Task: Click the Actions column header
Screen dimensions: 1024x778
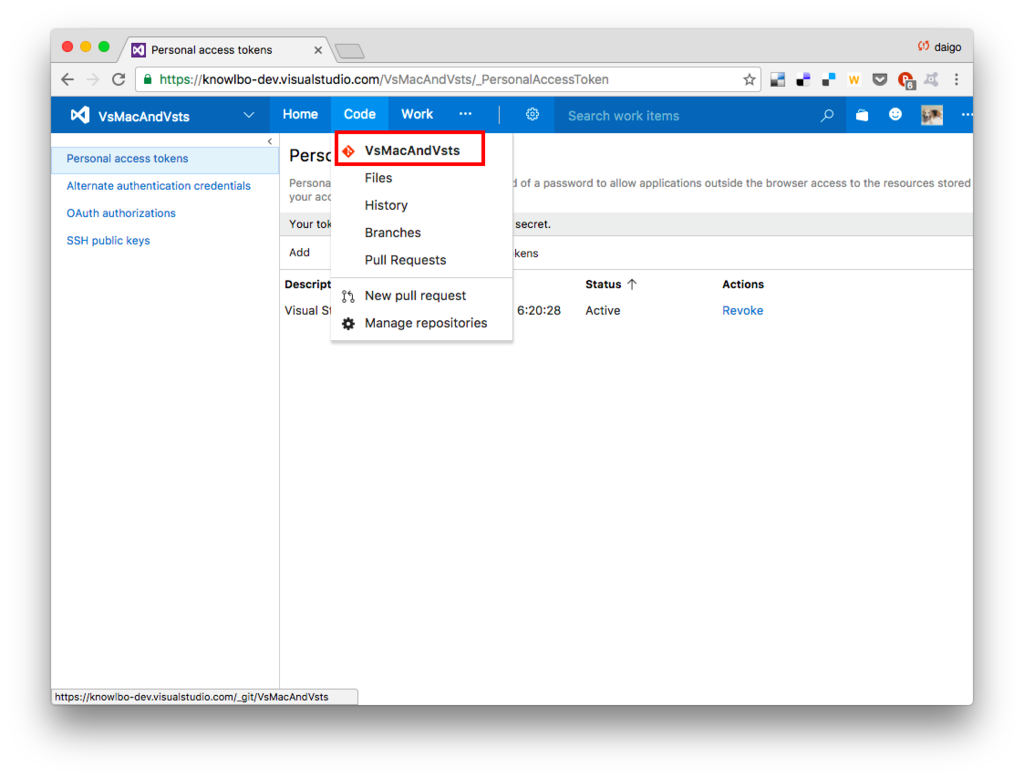Action: click(743, 284)
